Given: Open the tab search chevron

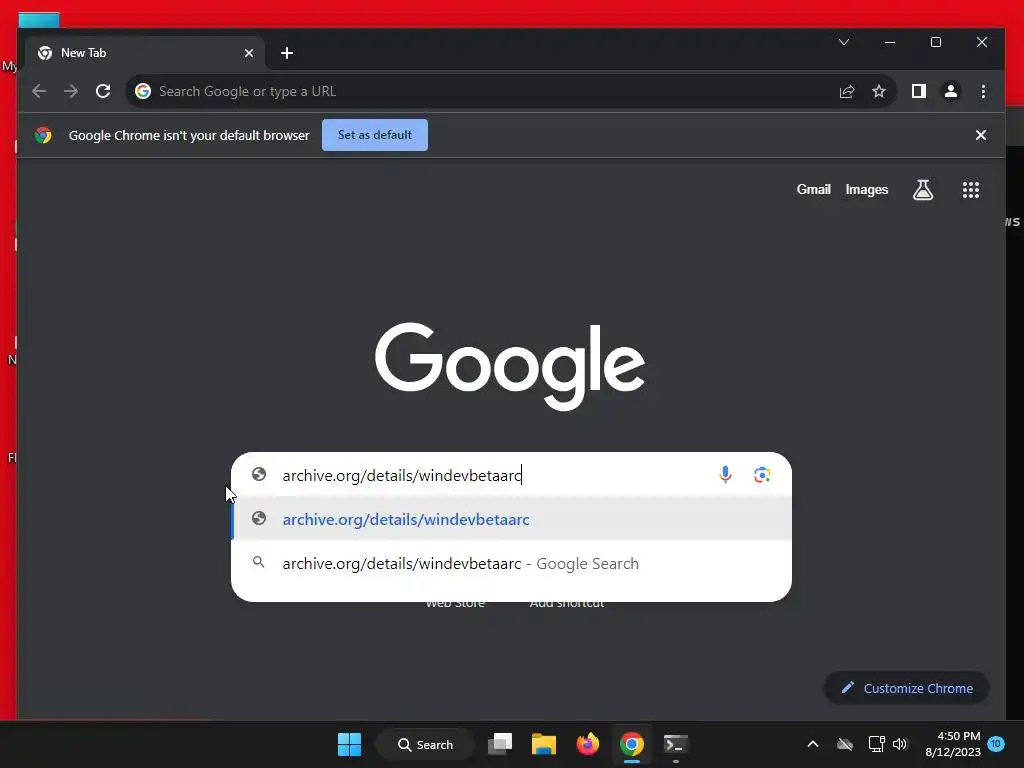Looking at the screenshot, I should (844, 42).
